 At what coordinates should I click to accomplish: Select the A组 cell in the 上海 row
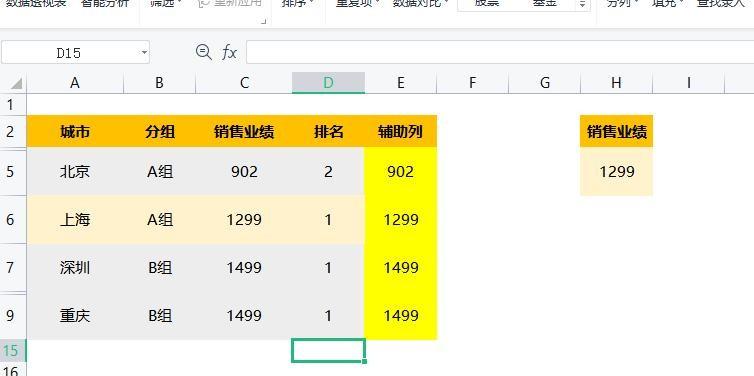click(160, 220)
